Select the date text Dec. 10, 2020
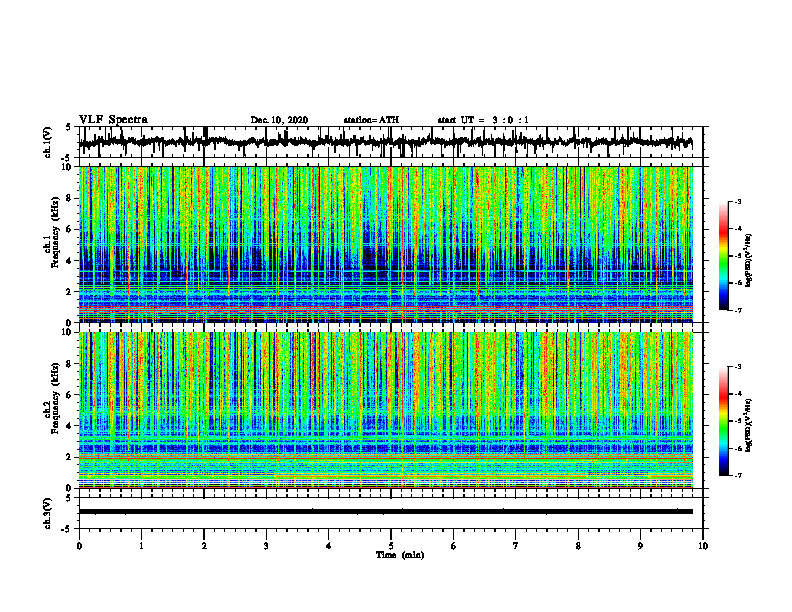792x612 pixels. 279,120
